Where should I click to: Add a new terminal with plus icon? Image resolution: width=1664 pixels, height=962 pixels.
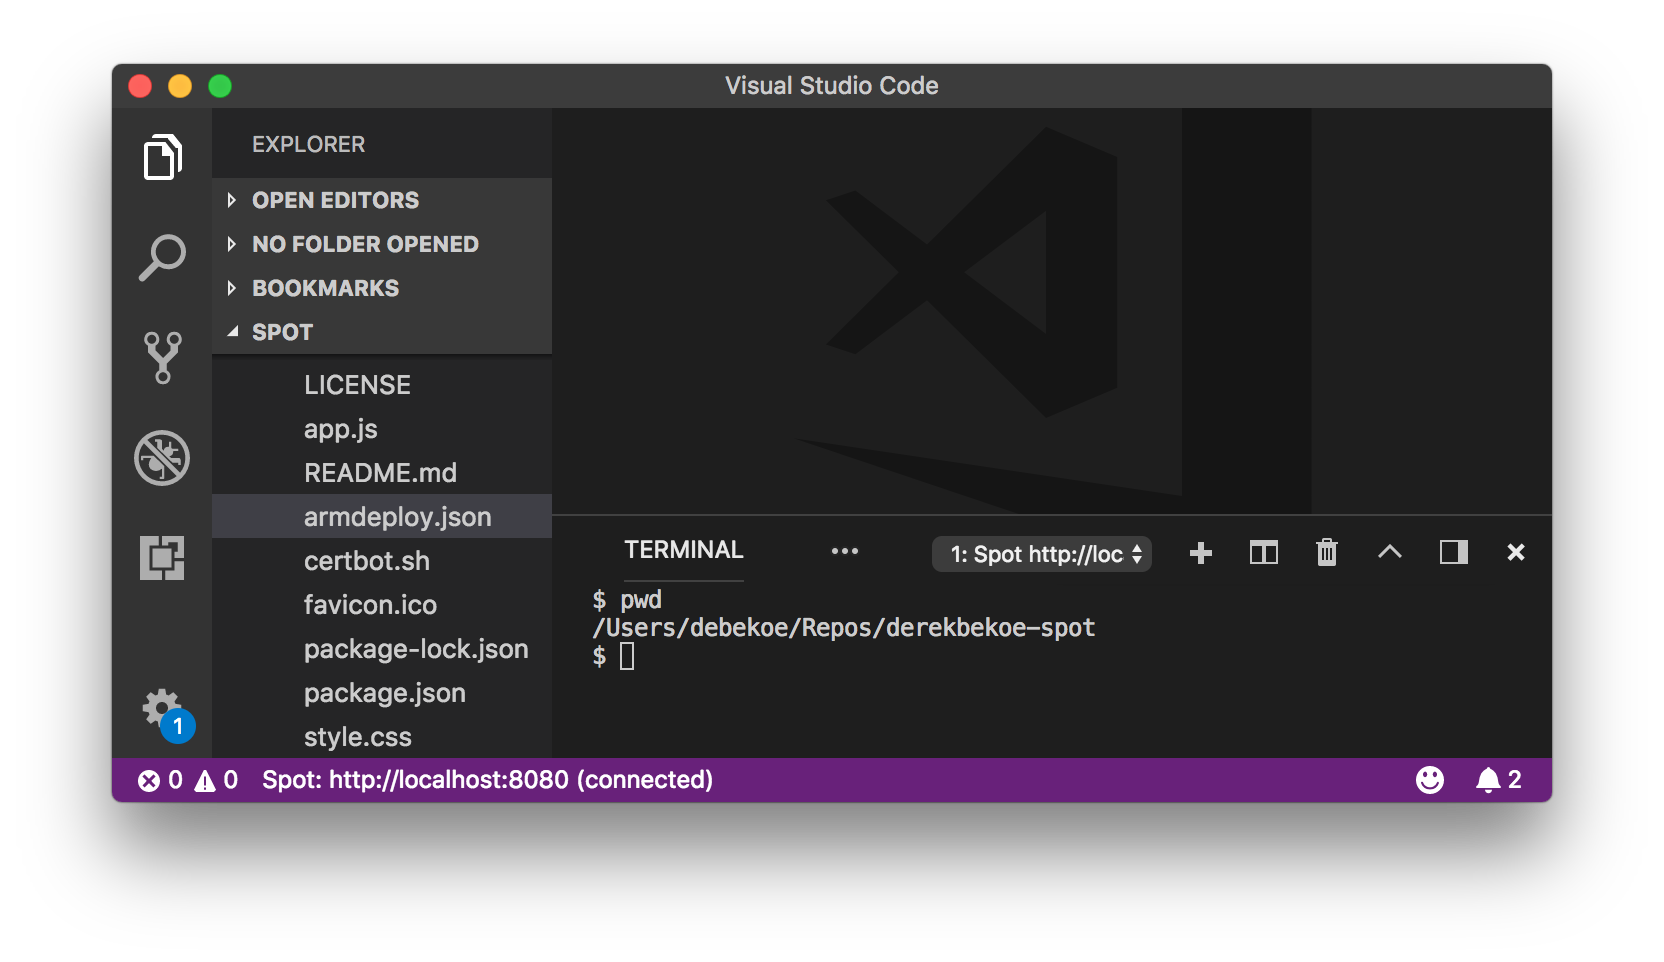1201,553
